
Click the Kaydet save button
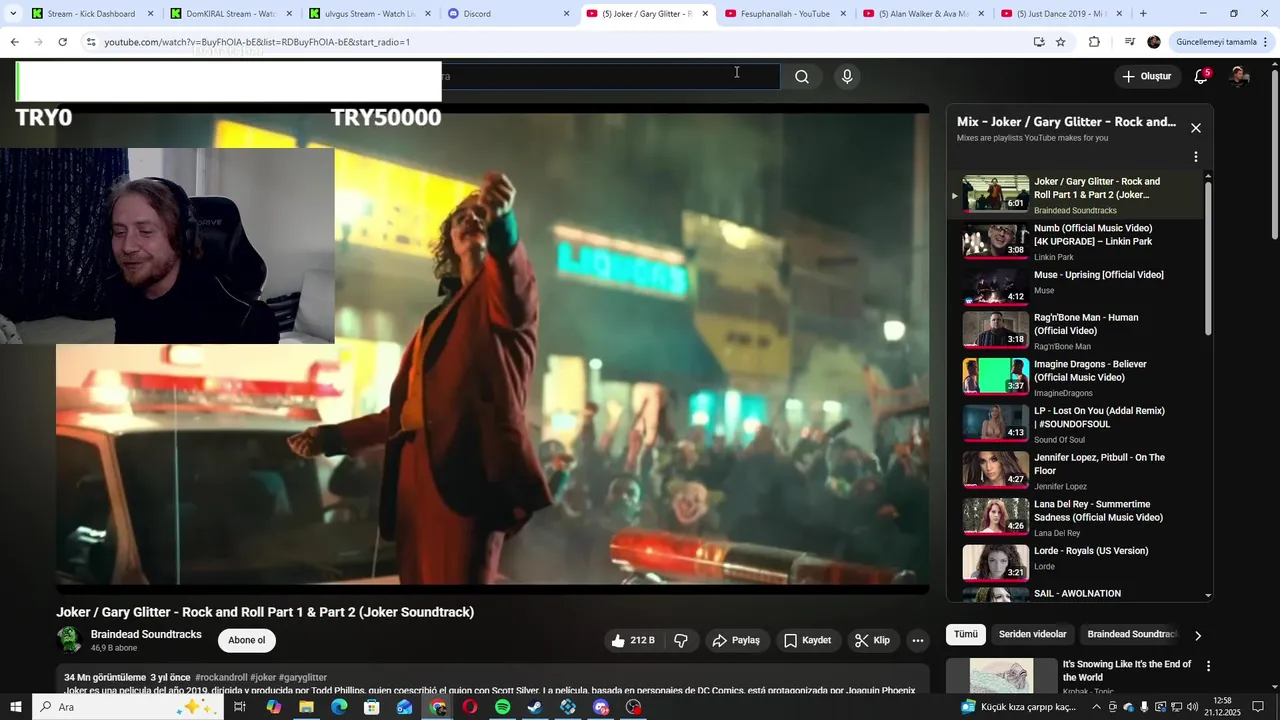[x=807, y=641]
